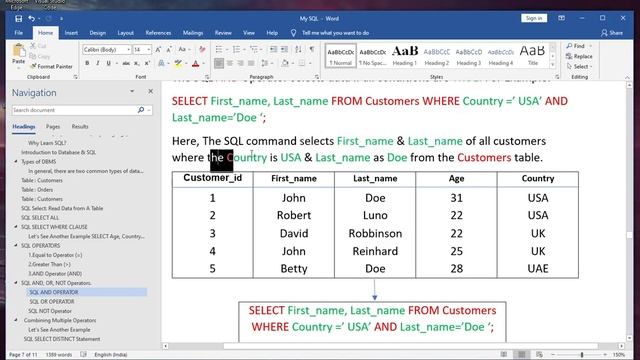Save the document with the floppy icon
The height and width of the screenshot is (360, 640).
[18, 18]
